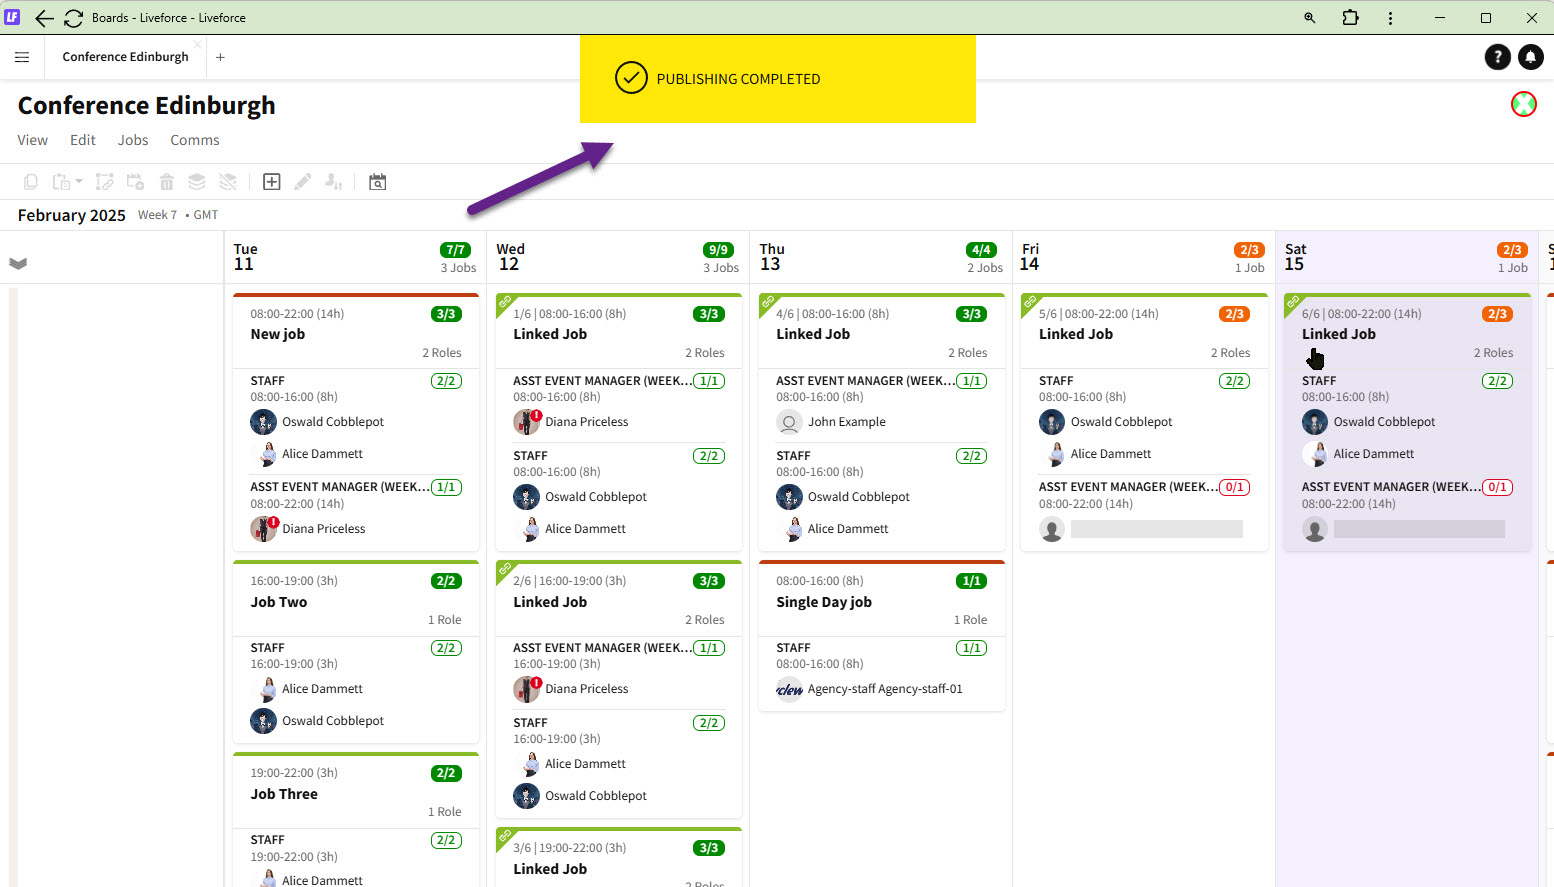Add a new board tab with plus

220,58
